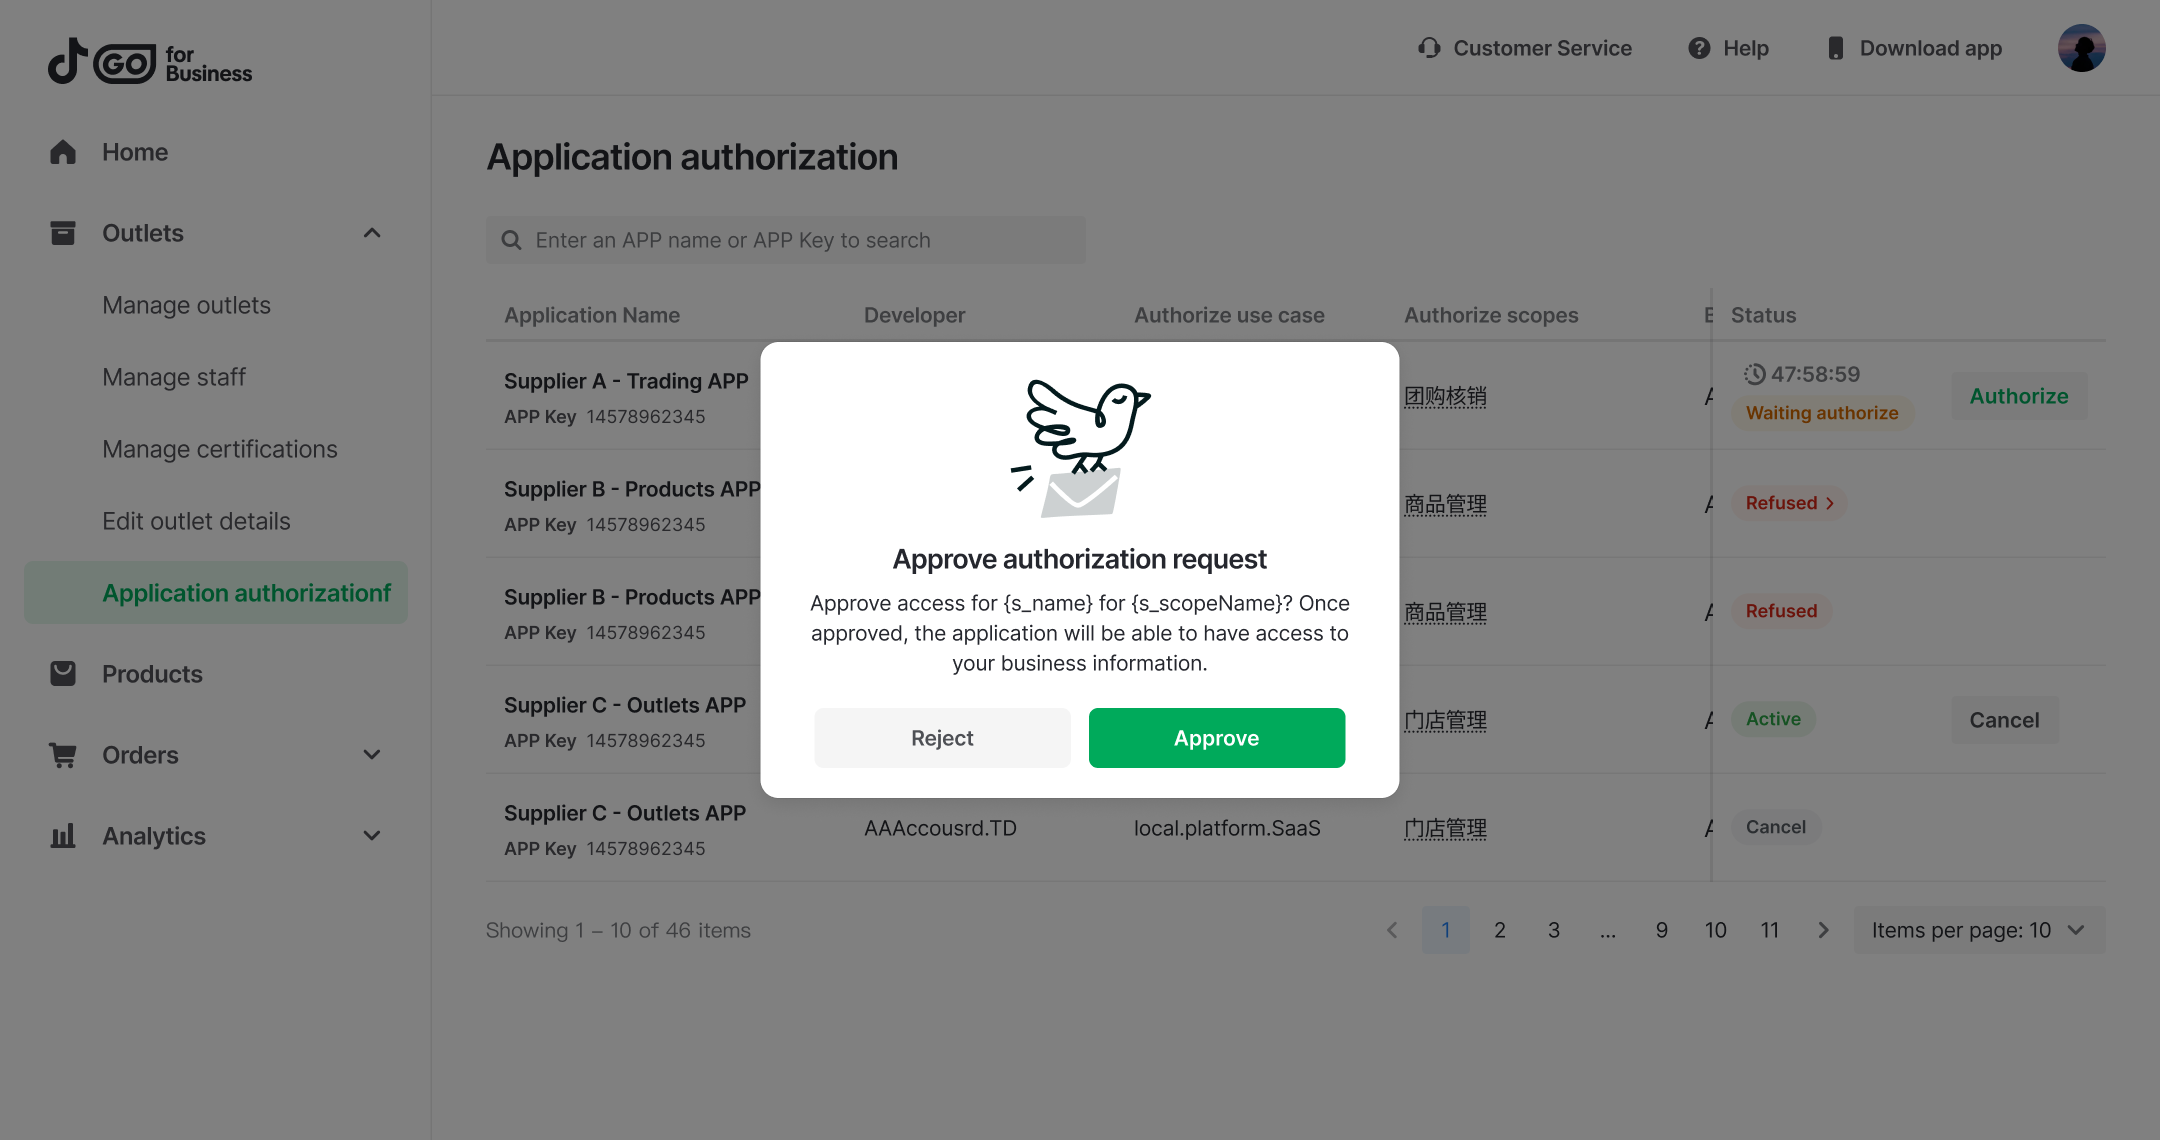
Task: Click the Download app phone icon
Action: (1836, 48)
